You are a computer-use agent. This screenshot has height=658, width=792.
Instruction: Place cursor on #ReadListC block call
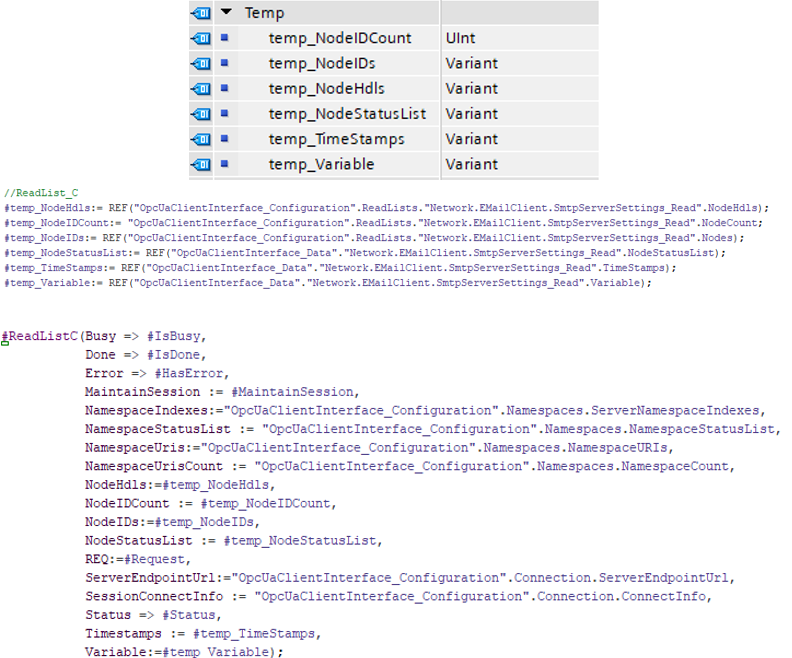40,336
